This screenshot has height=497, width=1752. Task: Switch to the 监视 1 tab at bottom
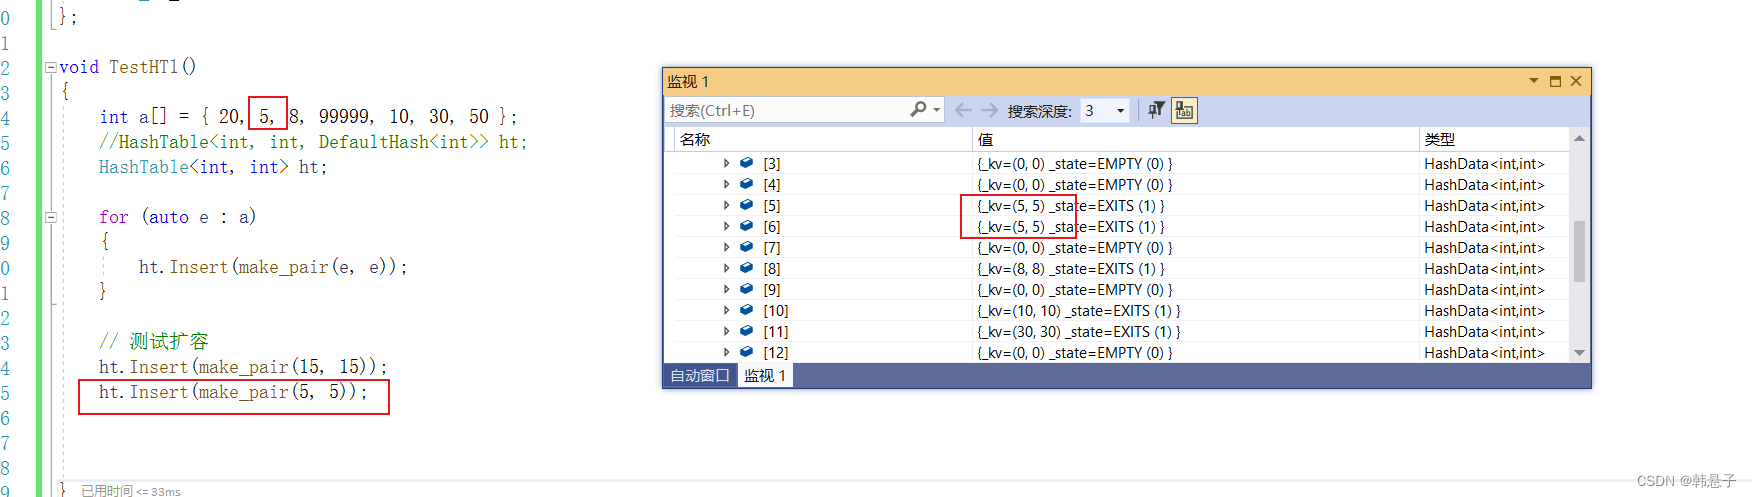[765, 376]
